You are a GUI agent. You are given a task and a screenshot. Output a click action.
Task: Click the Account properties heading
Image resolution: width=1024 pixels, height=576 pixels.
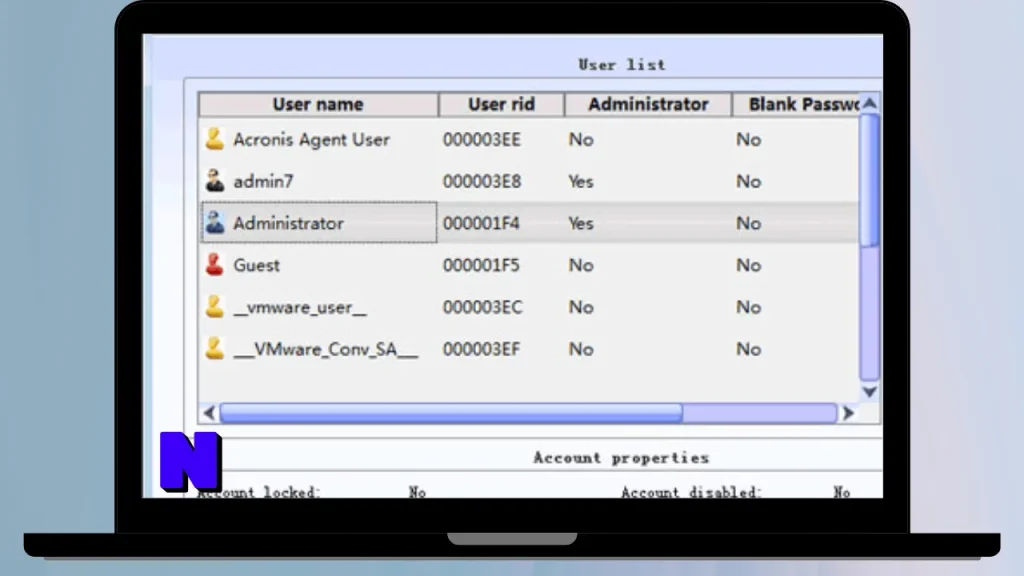click(621, 458)
